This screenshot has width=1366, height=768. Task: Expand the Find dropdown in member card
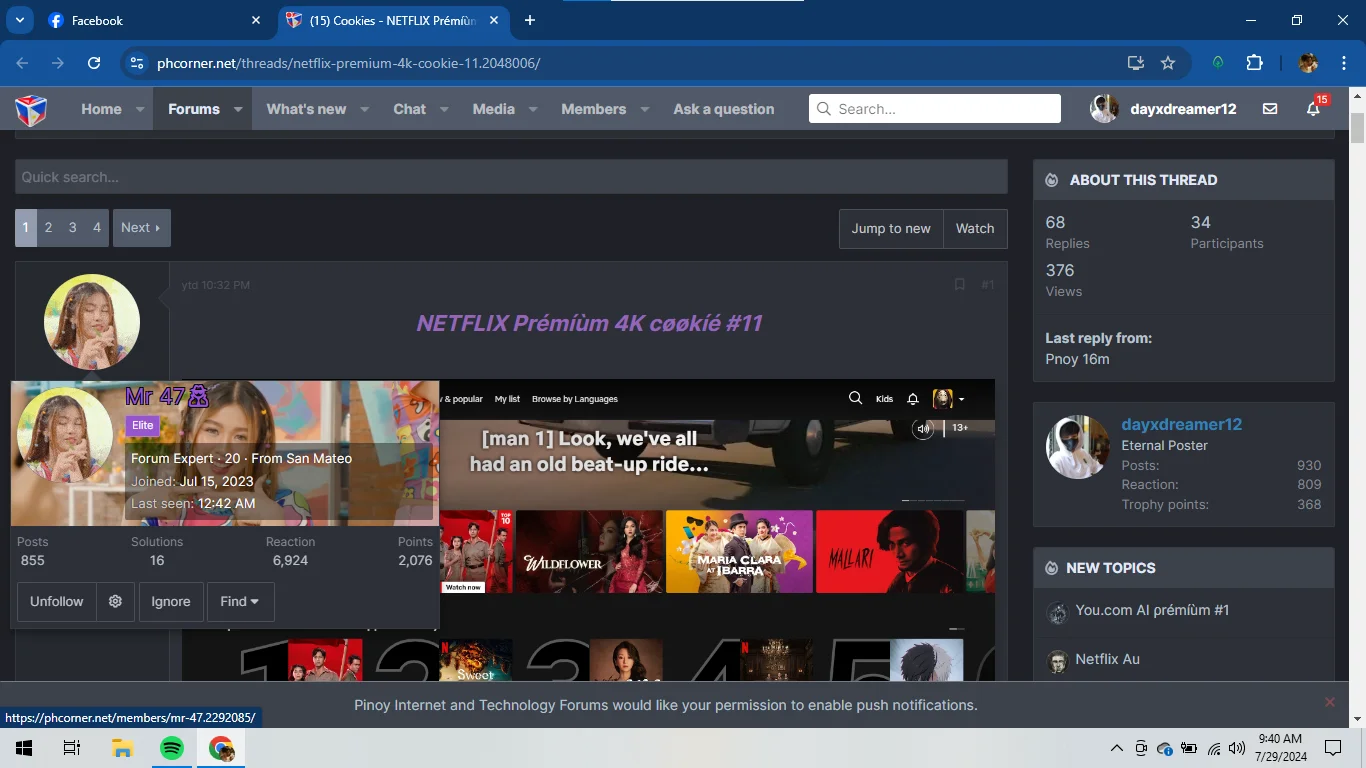pos(240,602)
